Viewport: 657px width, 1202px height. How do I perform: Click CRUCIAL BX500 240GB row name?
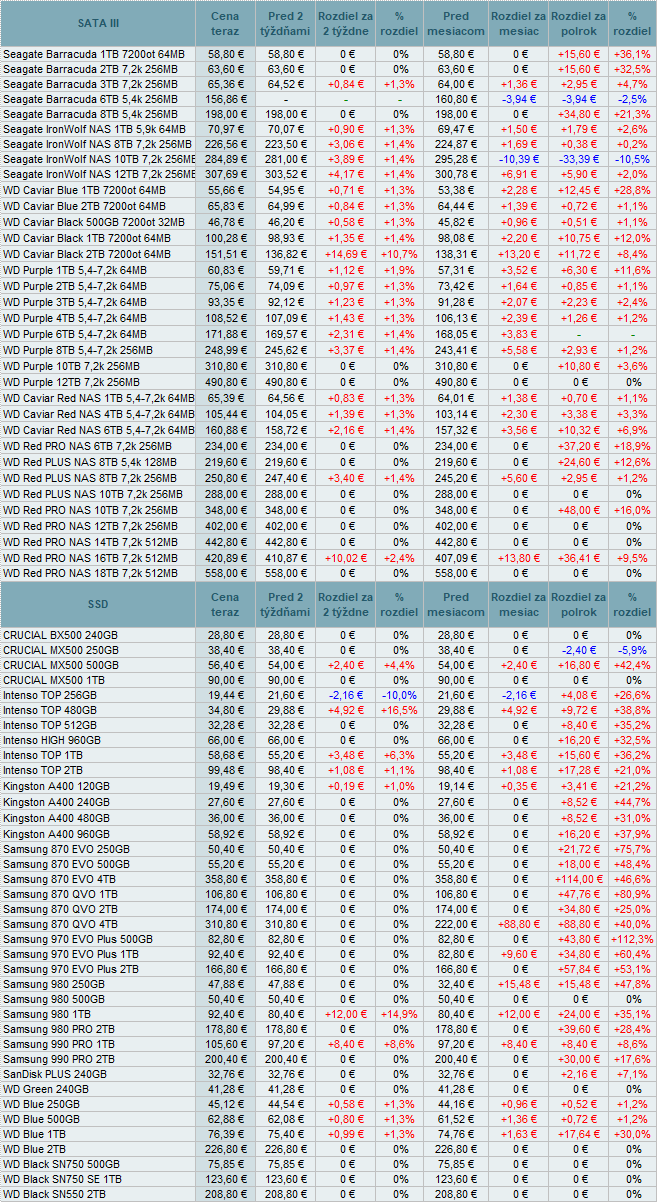60,635
